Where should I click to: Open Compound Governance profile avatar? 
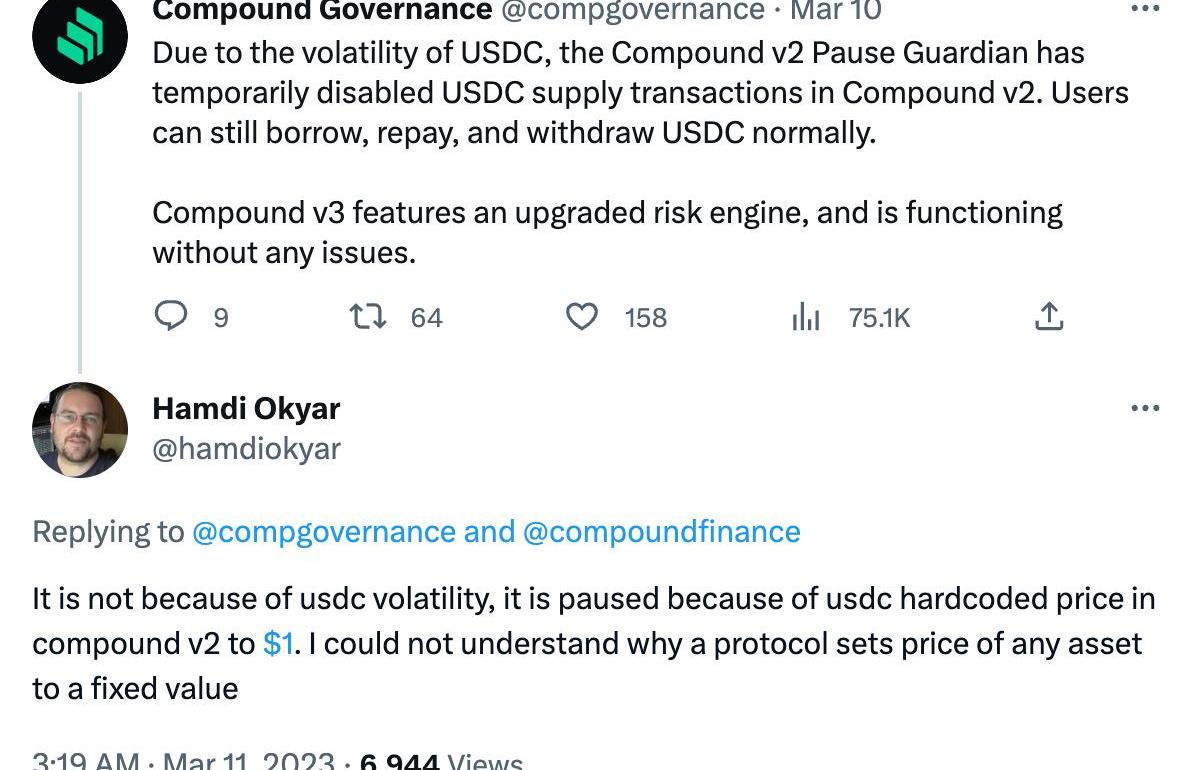[x=80, y=36]
